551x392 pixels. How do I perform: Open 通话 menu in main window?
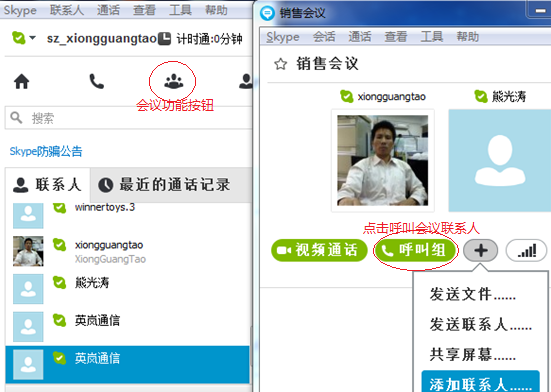[x=108, y=10]
